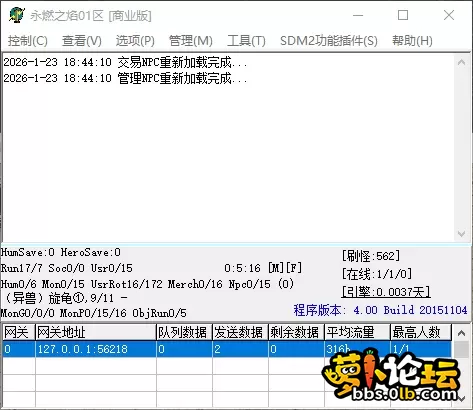This screenshot has height=410, width=473.
Task: Select gateway address 127.0.0.1:56218 cell
Action: click(x=96, y=349)
